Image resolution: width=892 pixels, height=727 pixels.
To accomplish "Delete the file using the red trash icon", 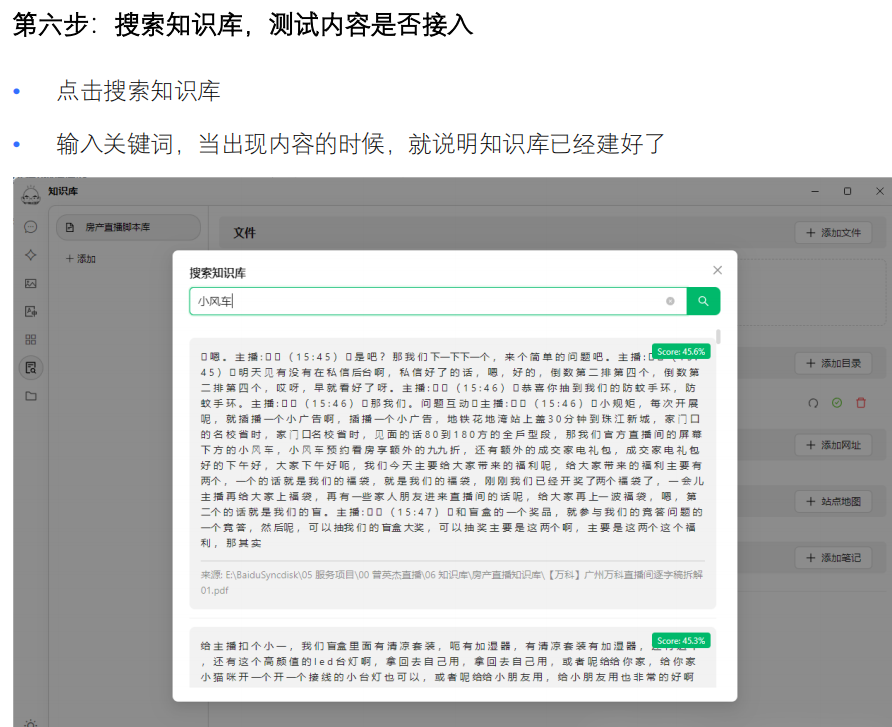I will 861,402.
